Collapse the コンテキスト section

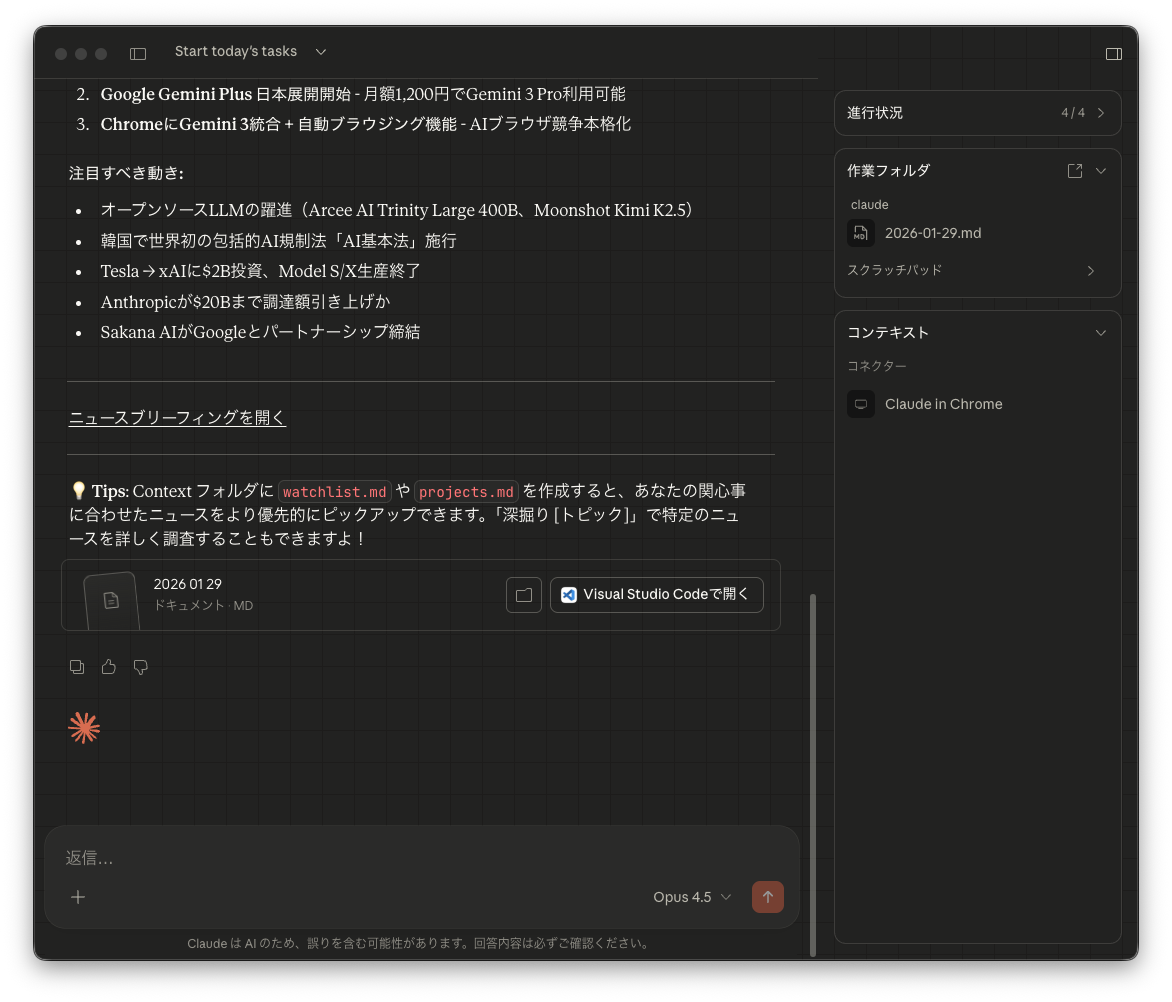click(x=1101, y=332)
